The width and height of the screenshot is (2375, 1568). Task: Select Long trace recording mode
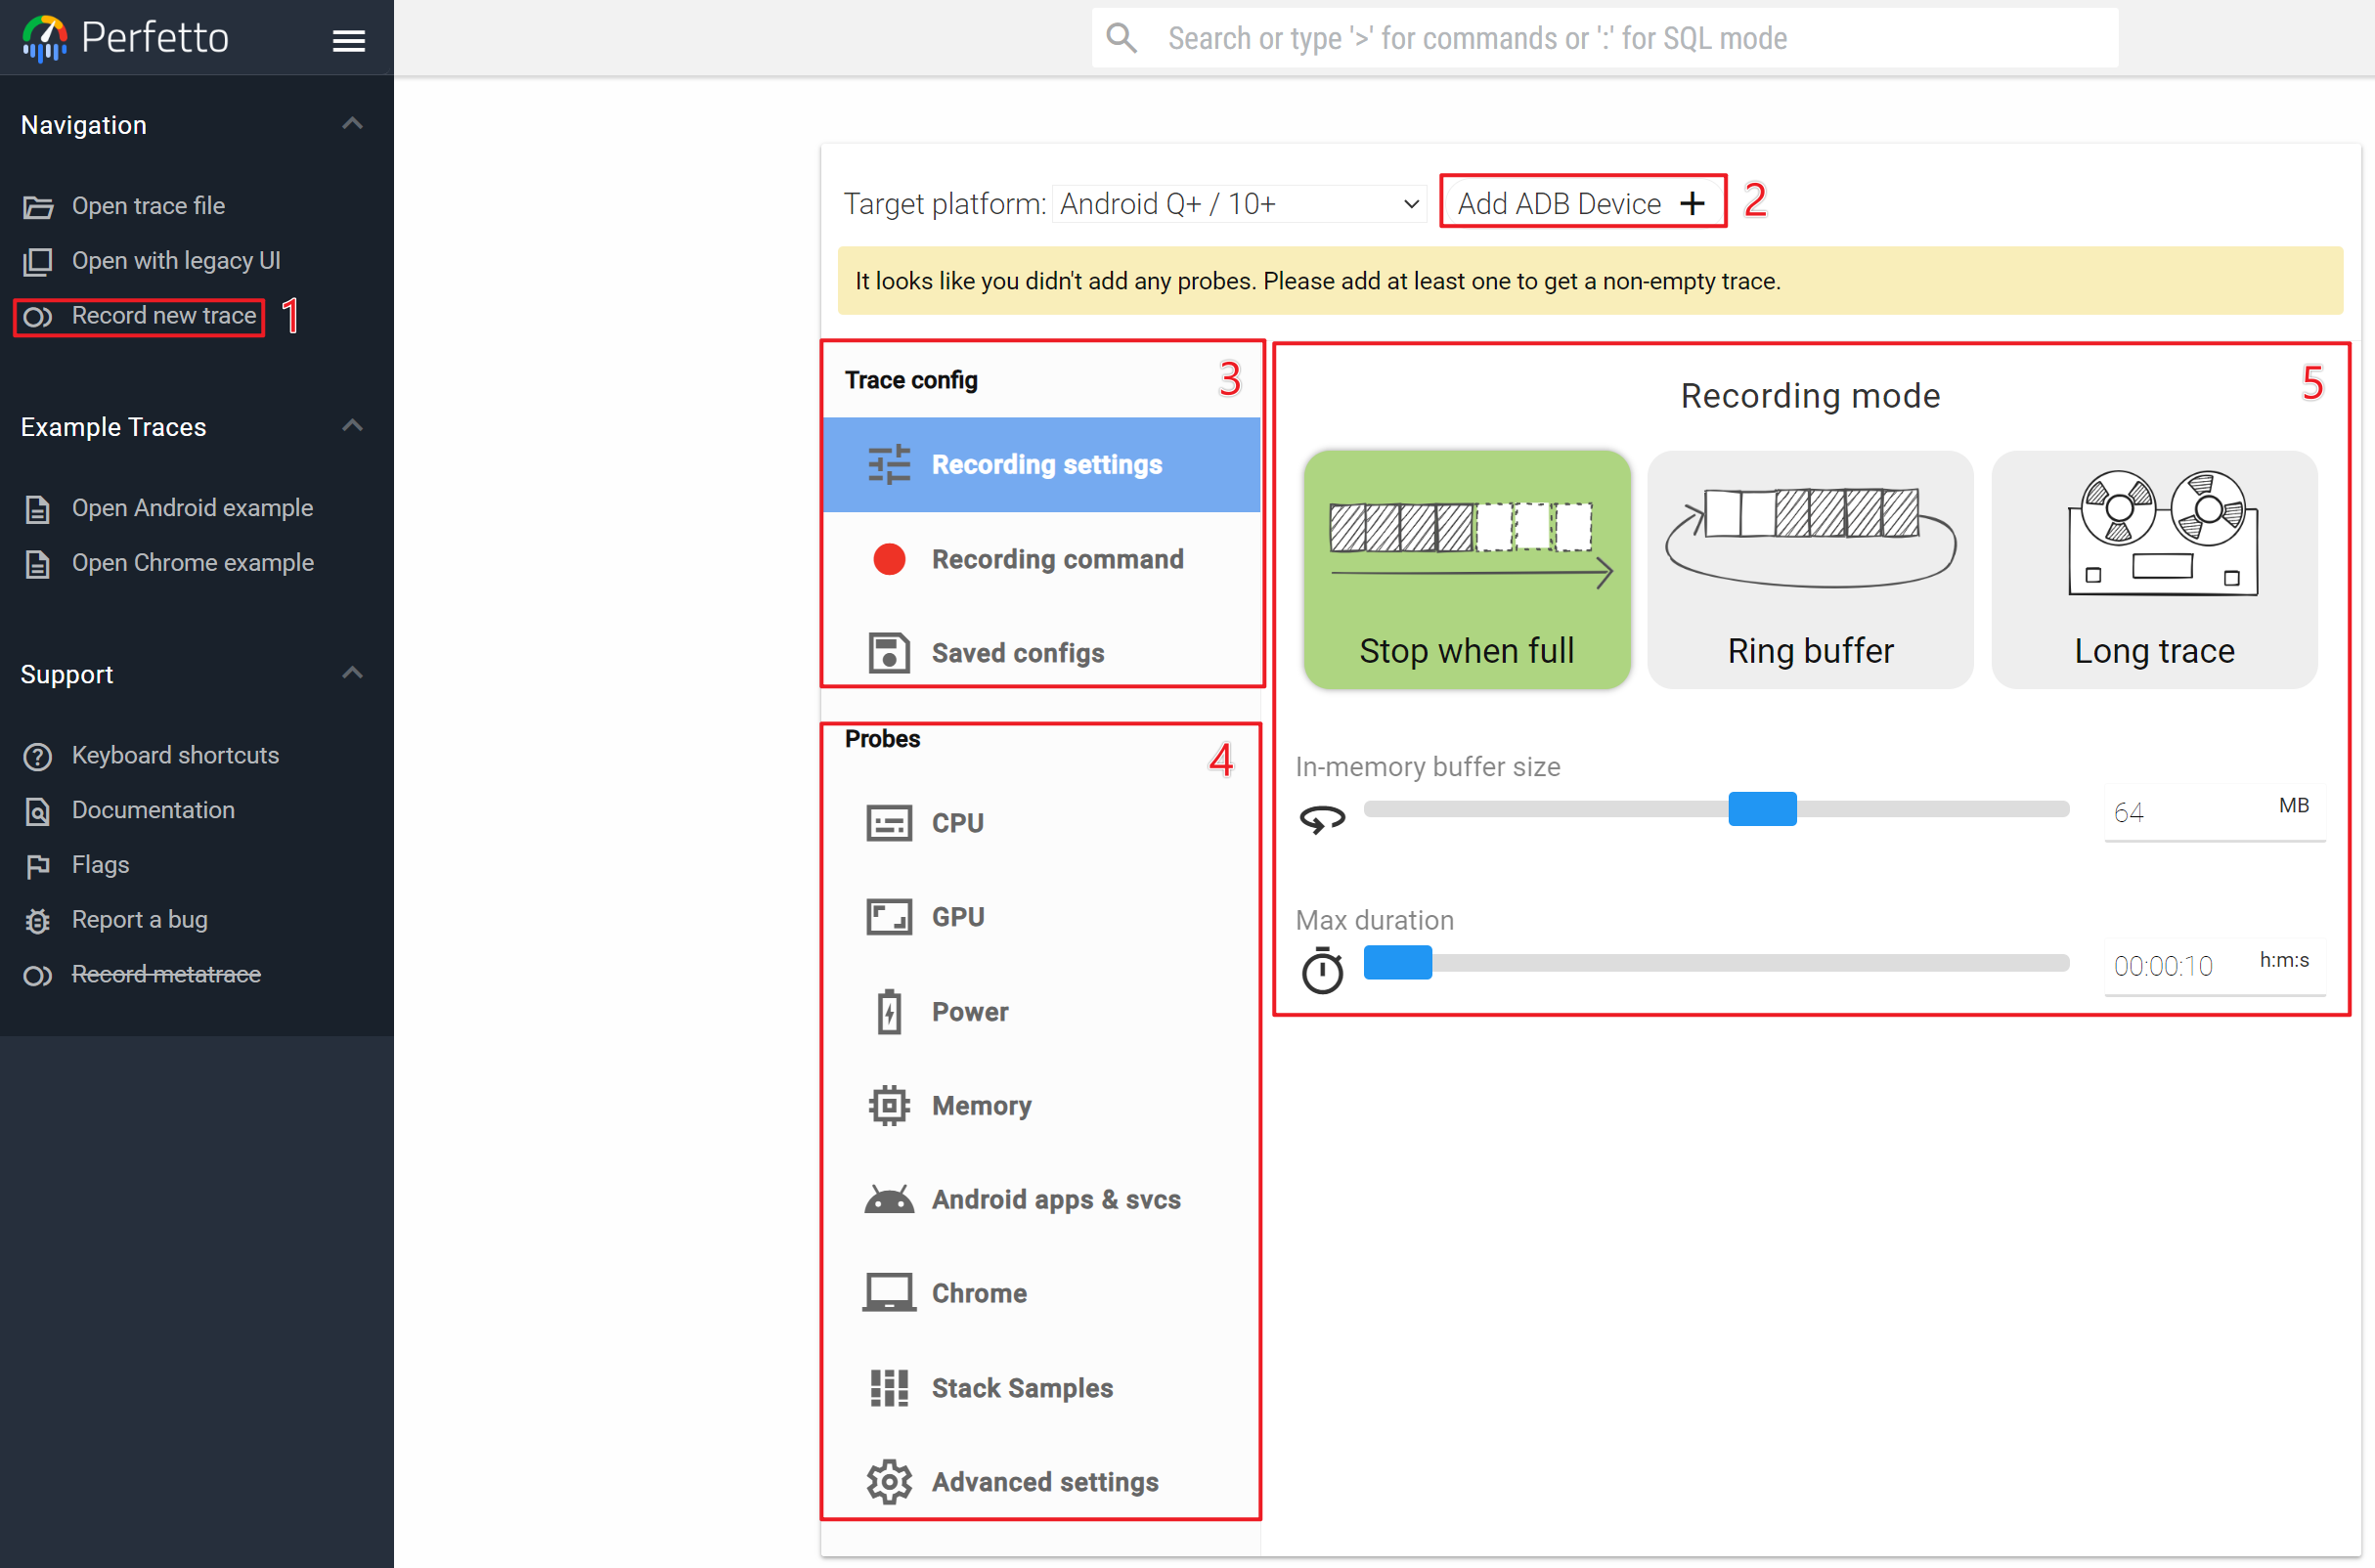2154,569
